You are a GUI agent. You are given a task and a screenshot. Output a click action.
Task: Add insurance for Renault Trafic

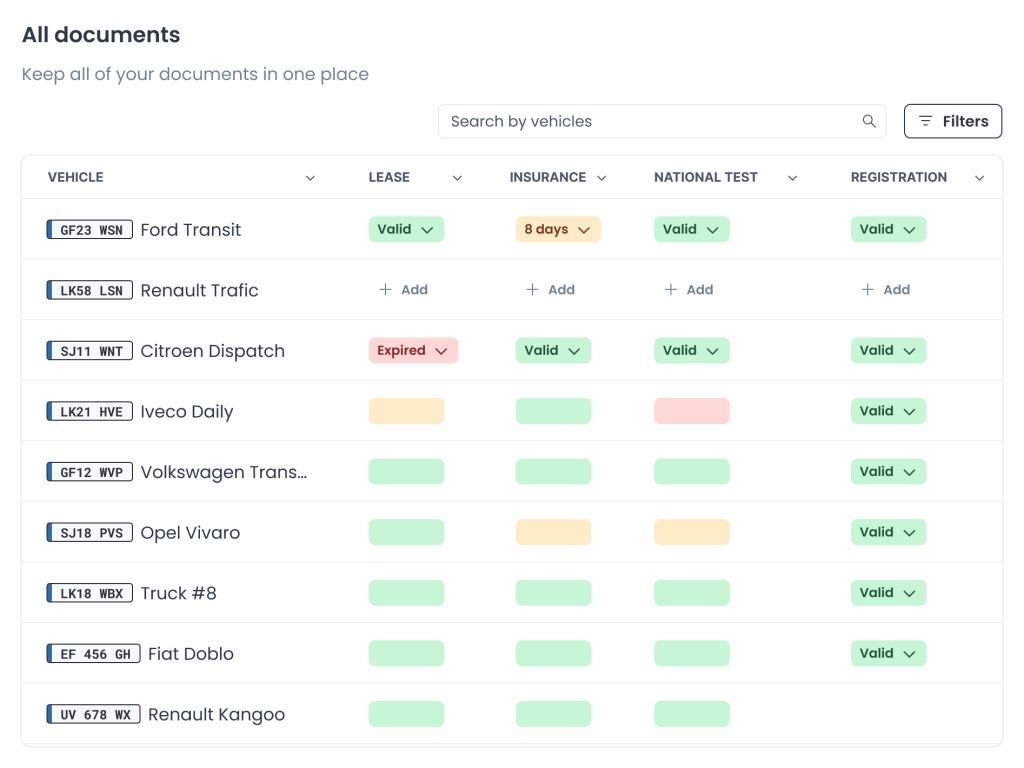550,290
